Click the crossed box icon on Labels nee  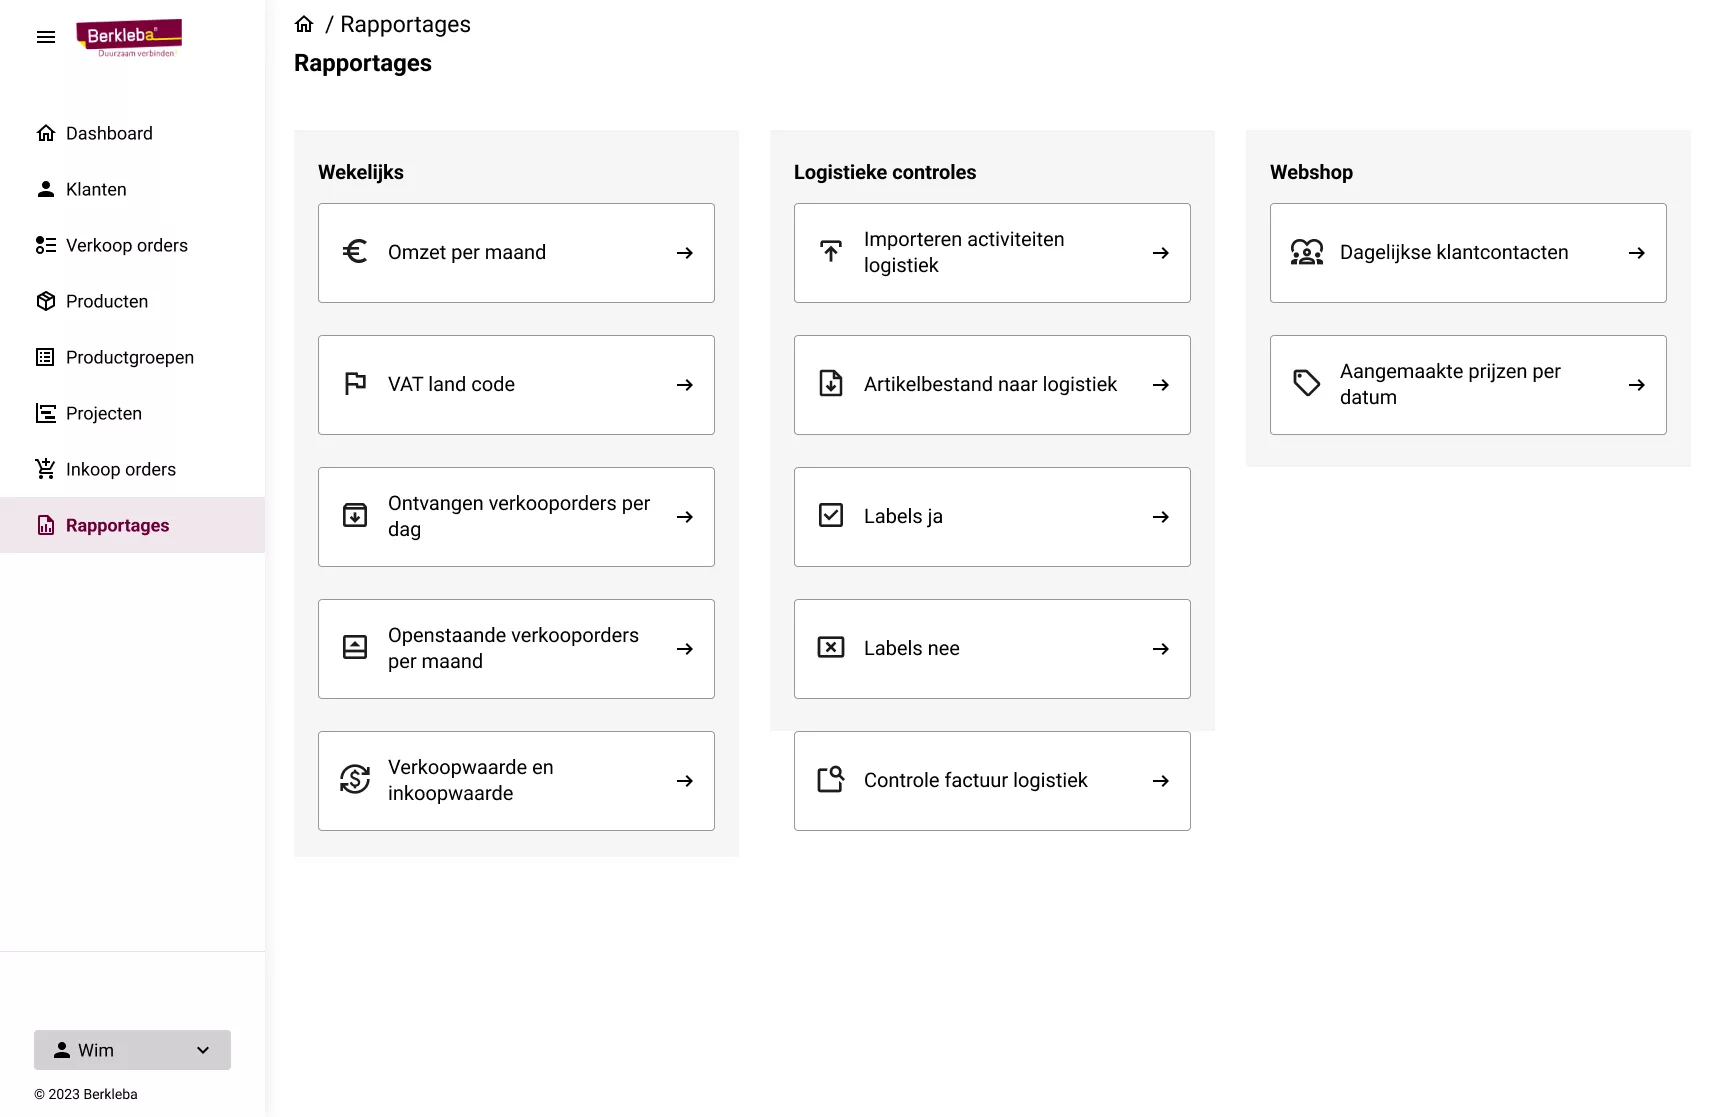tap(831, 648)
